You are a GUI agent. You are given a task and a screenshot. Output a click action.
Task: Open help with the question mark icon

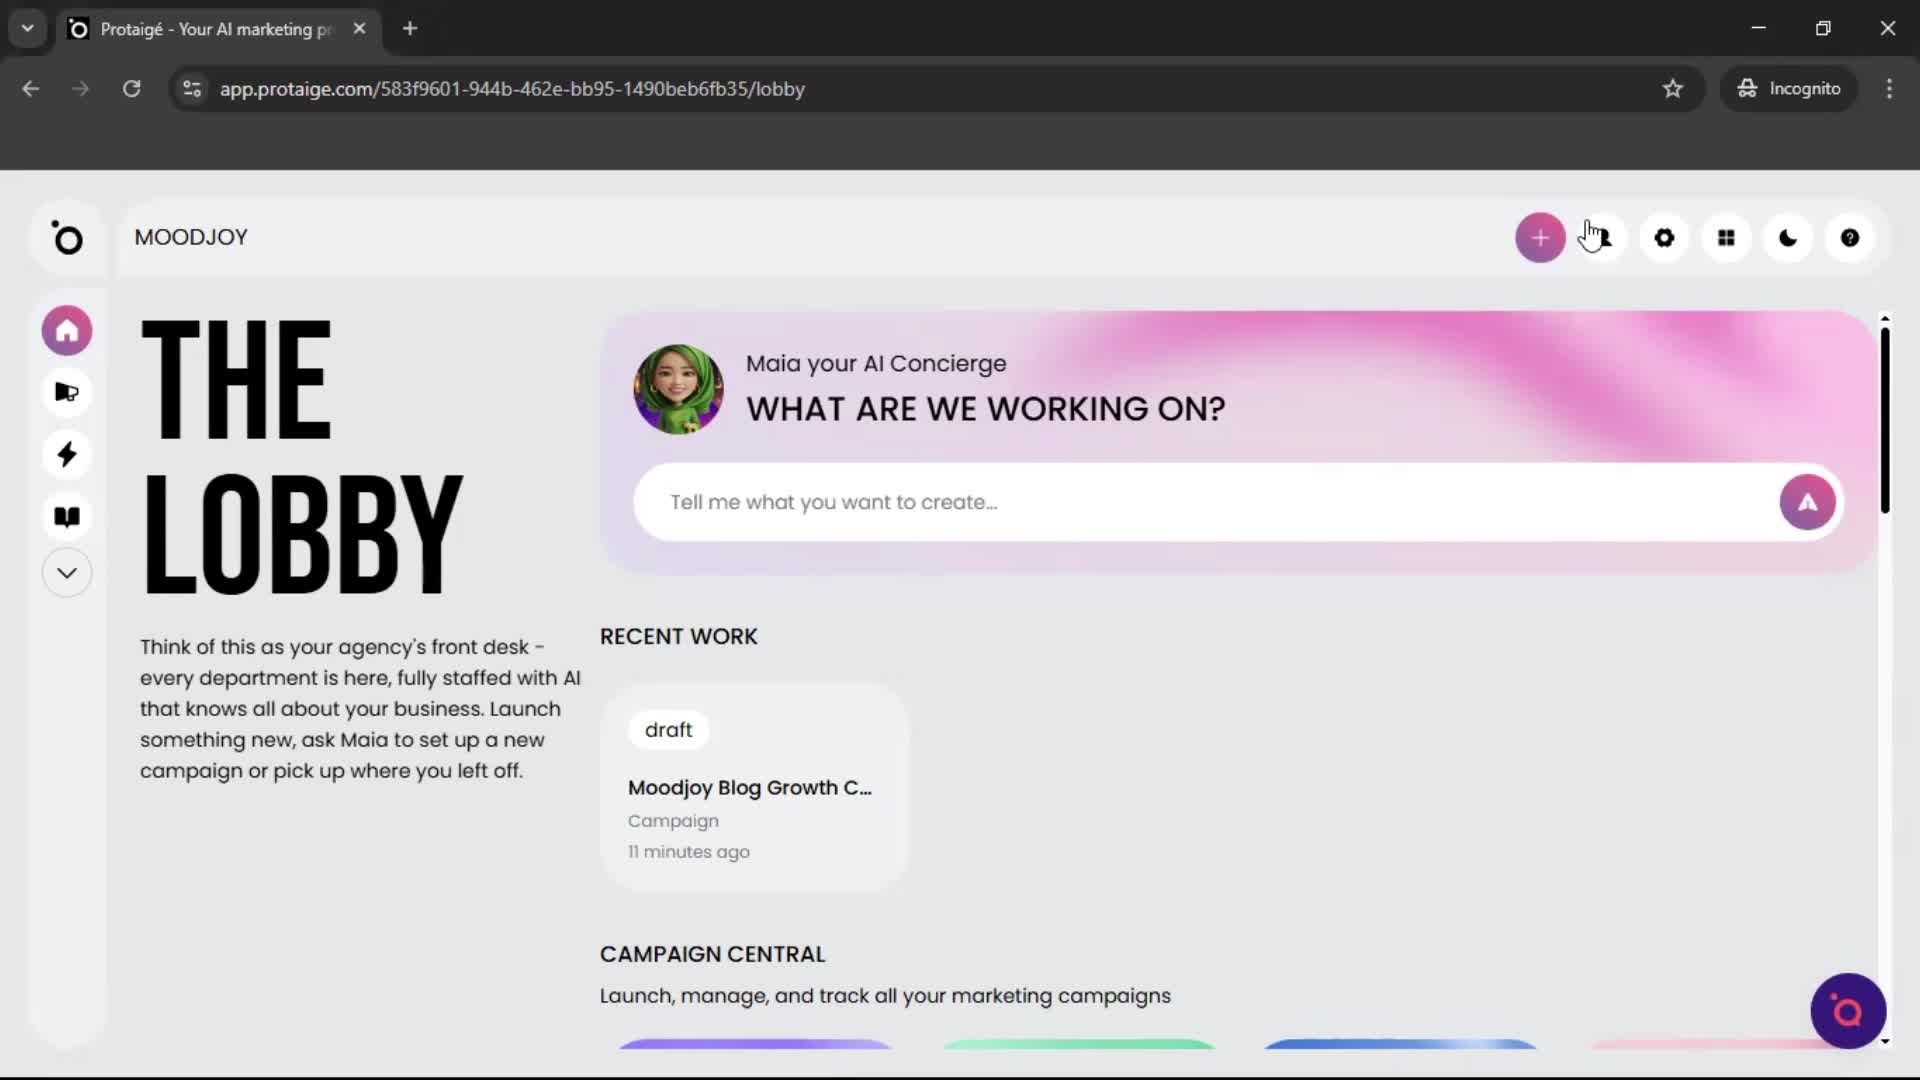click(x=1849, y=237)
